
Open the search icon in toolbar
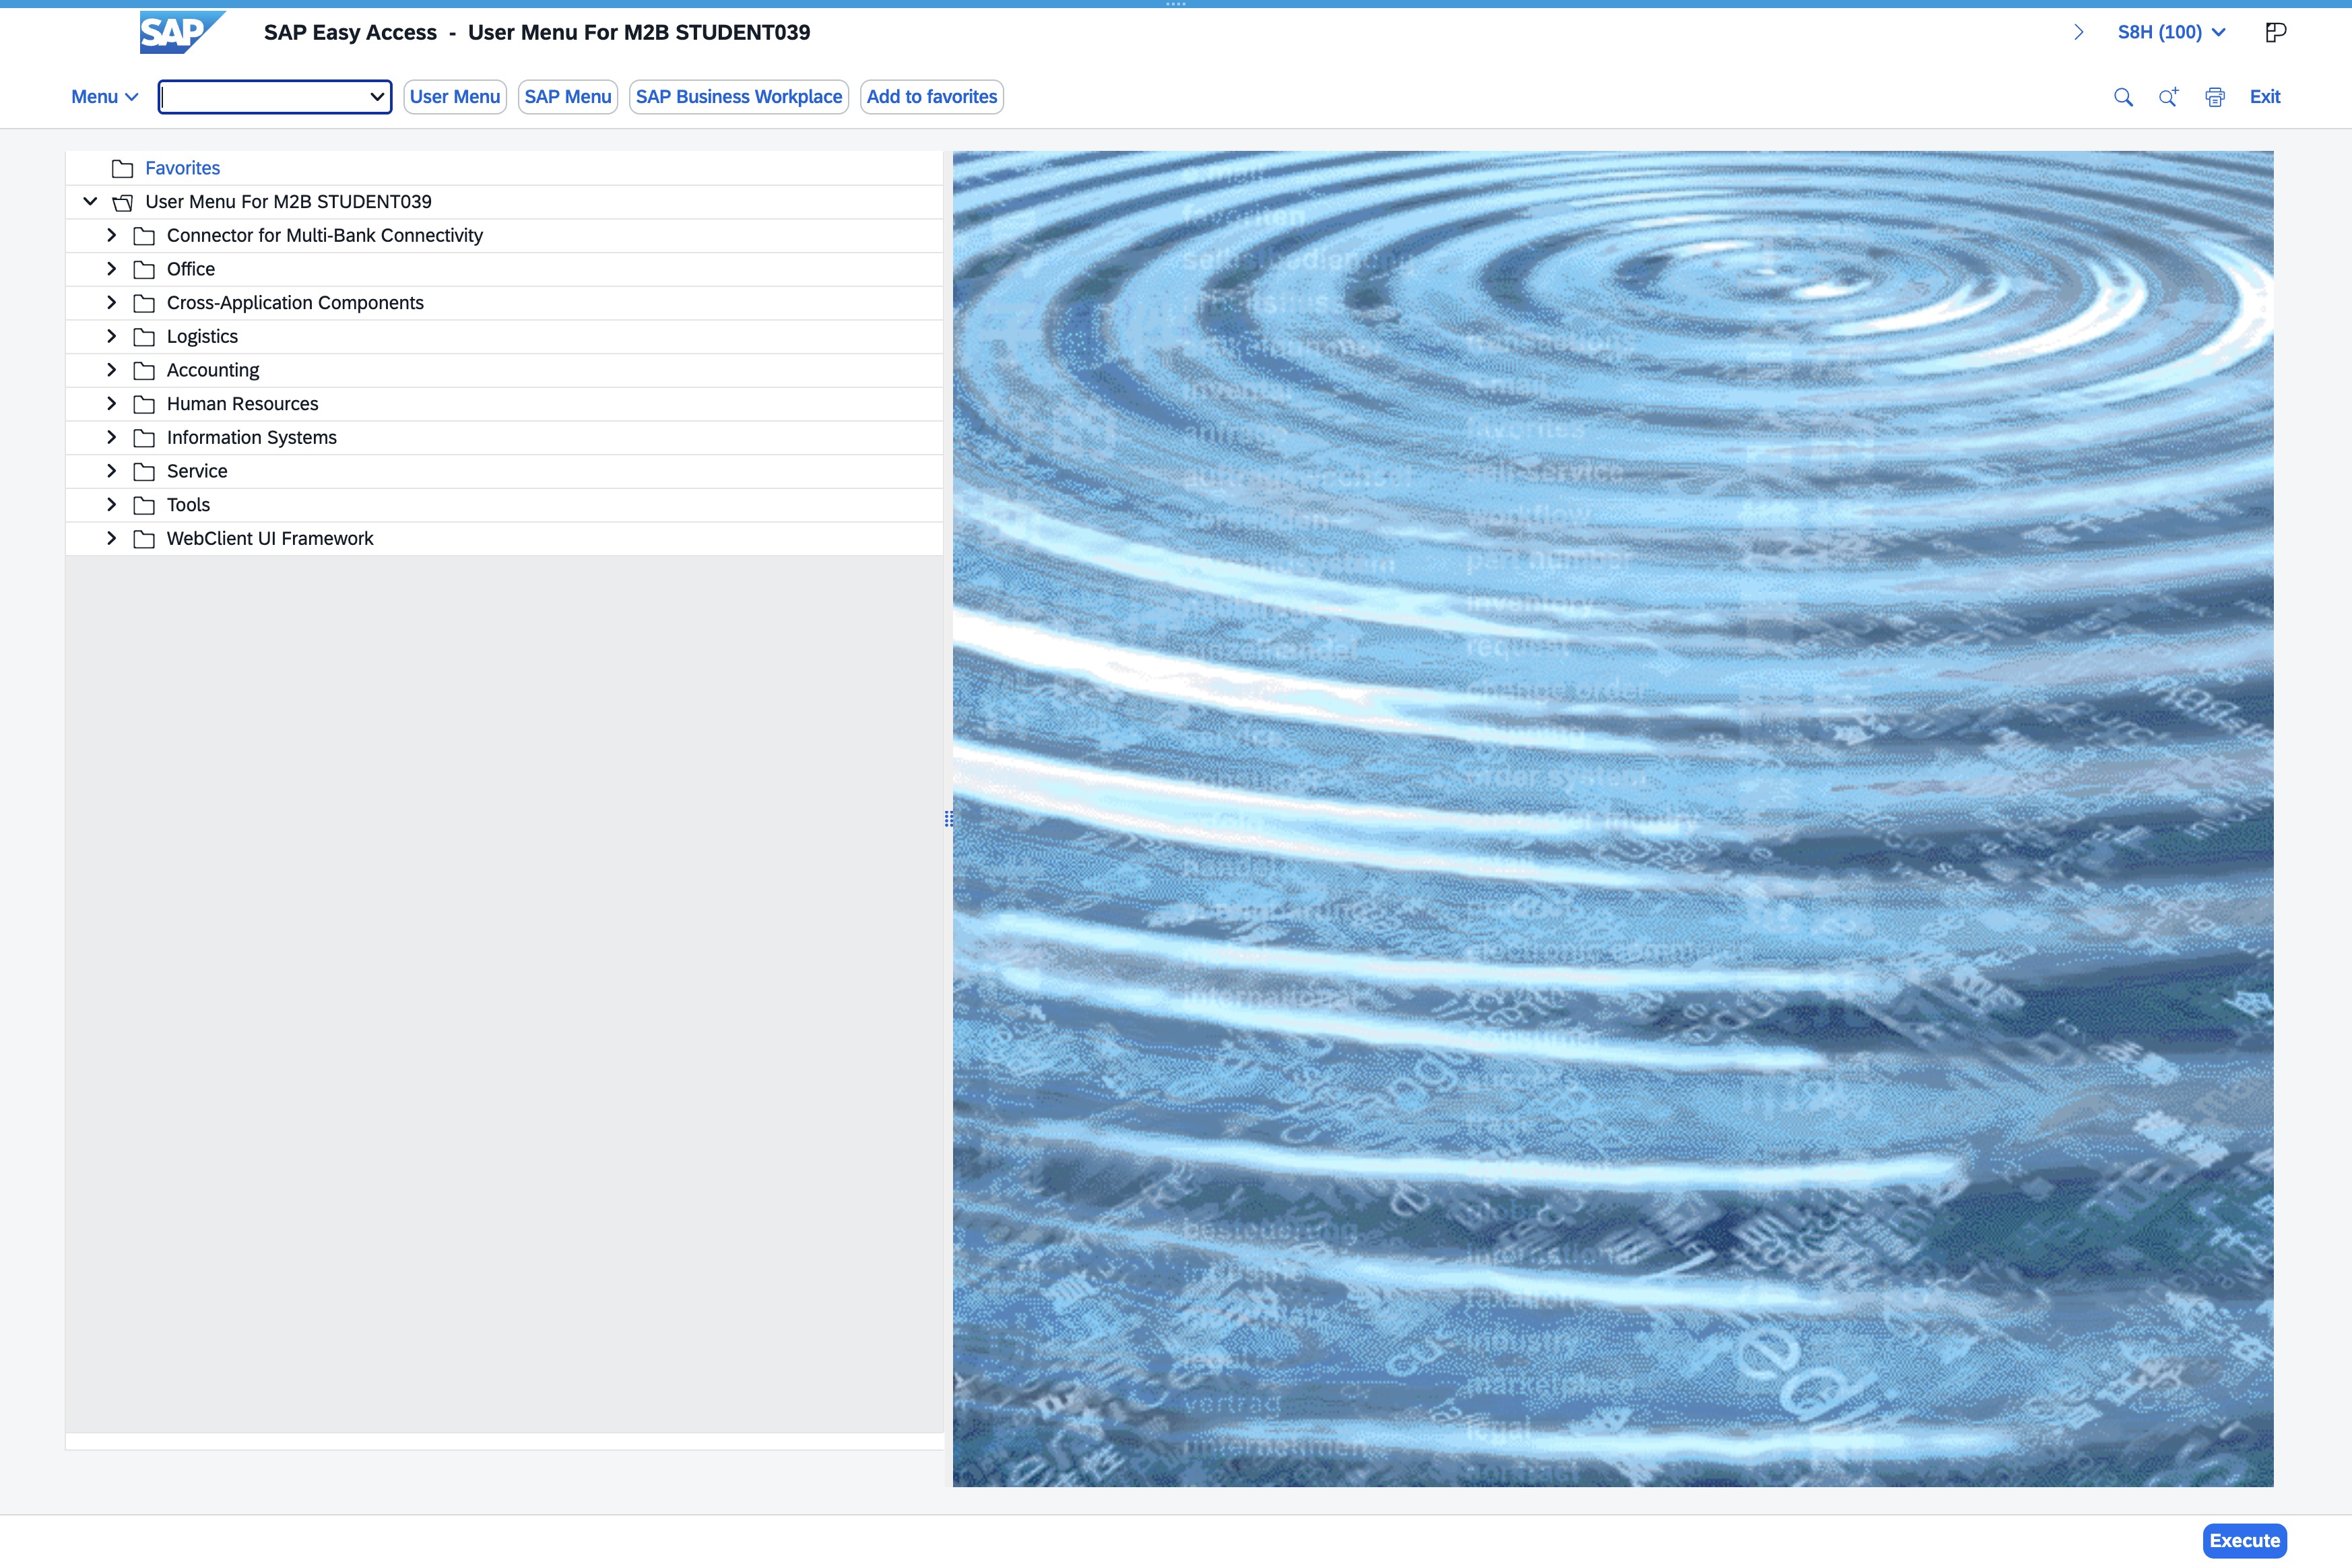click(2123, 97)
